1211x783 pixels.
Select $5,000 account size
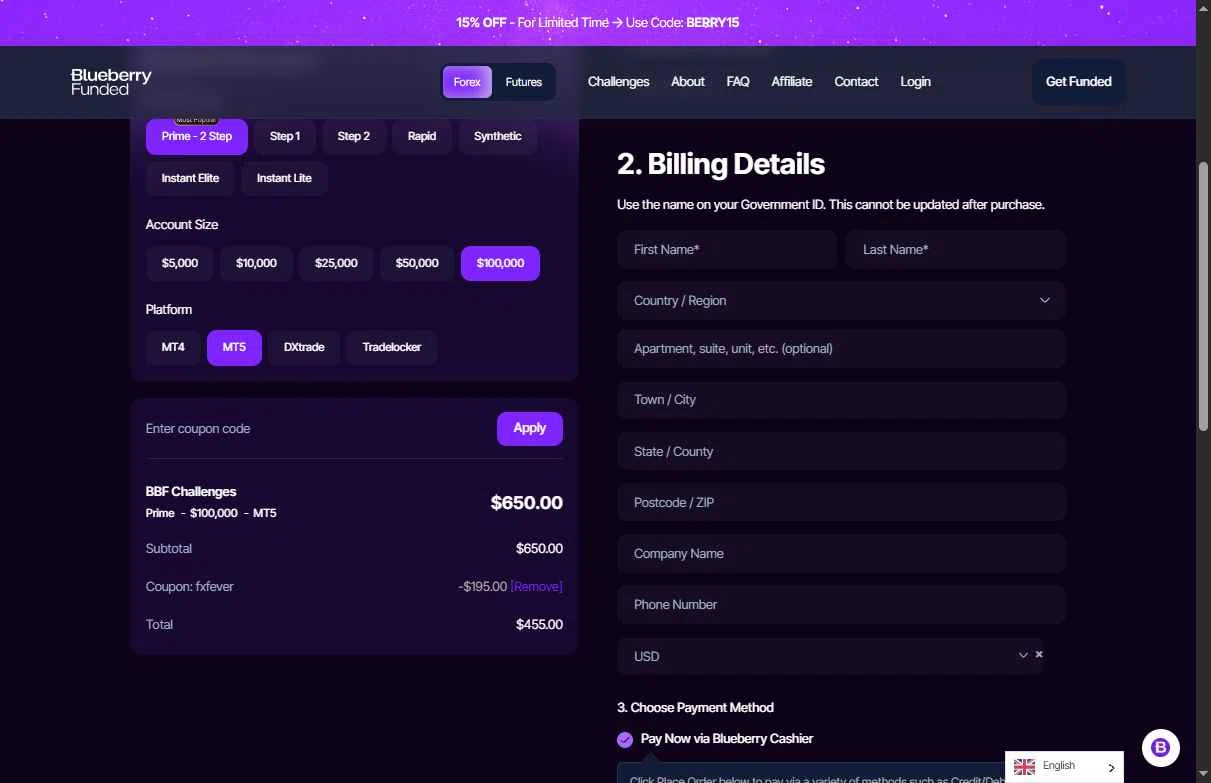180,263
